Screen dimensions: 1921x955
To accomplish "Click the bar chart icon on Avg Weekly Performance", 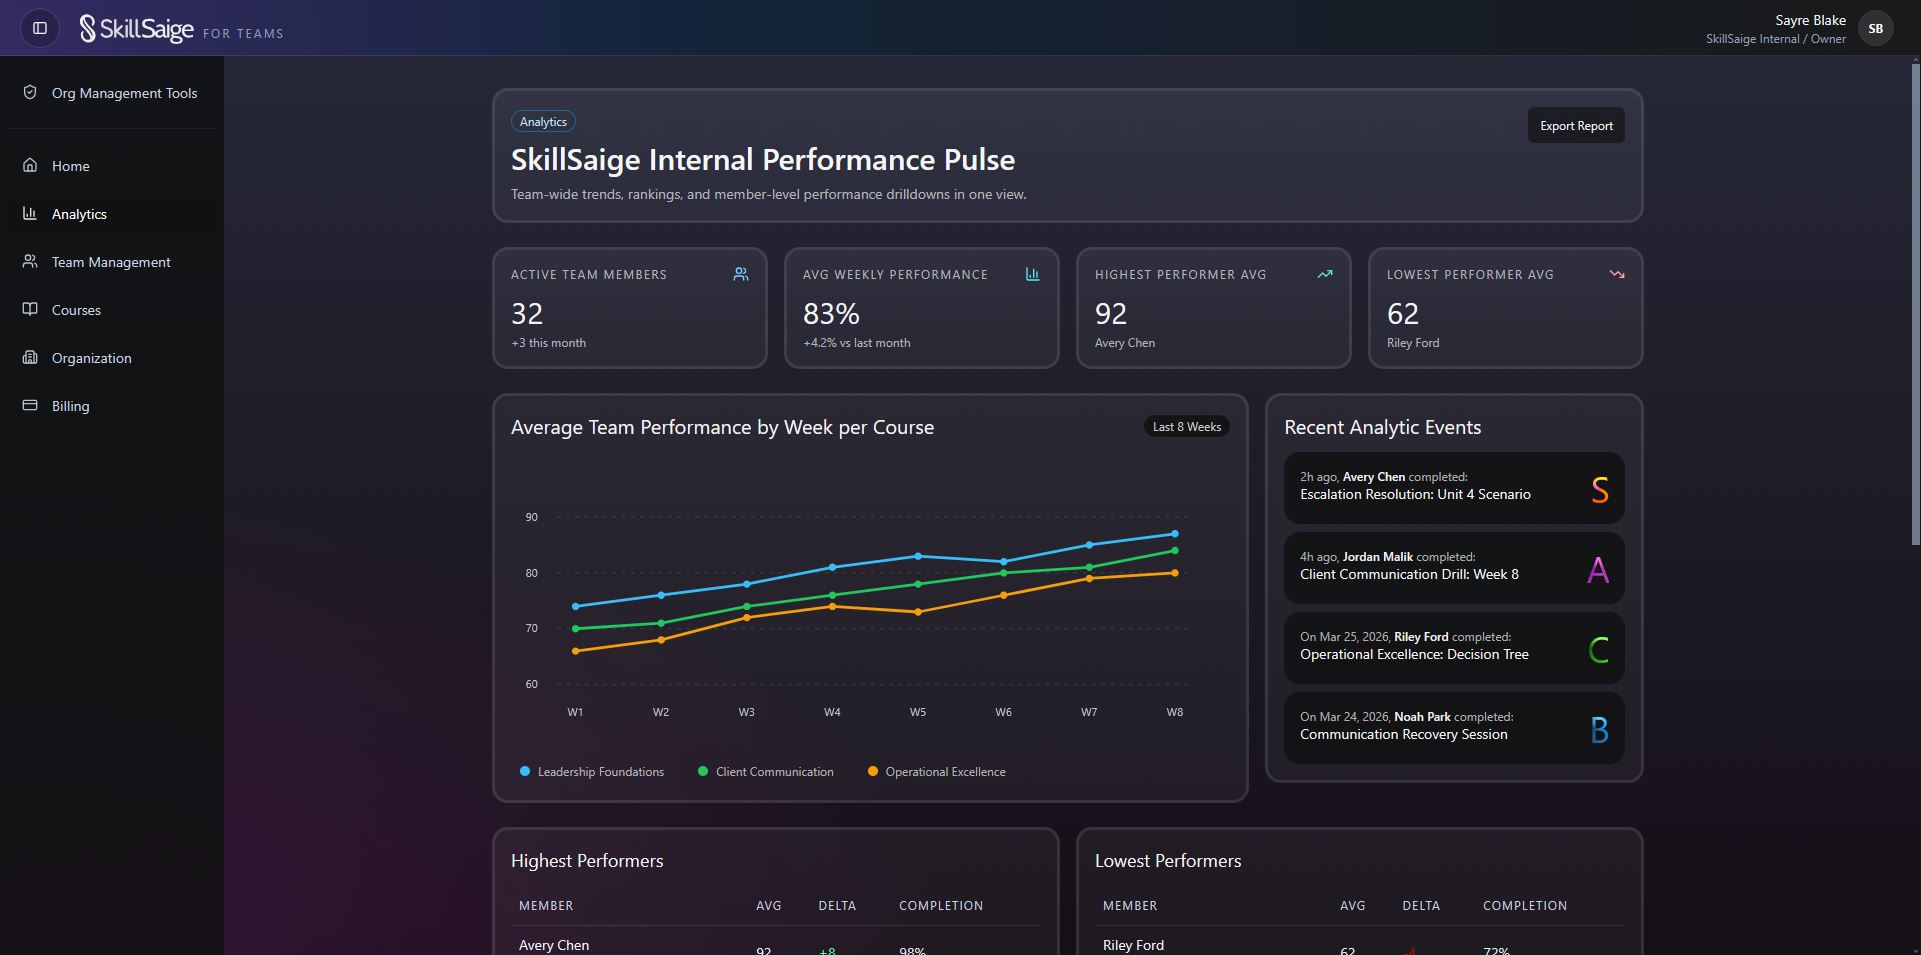I will point(1032,274).
